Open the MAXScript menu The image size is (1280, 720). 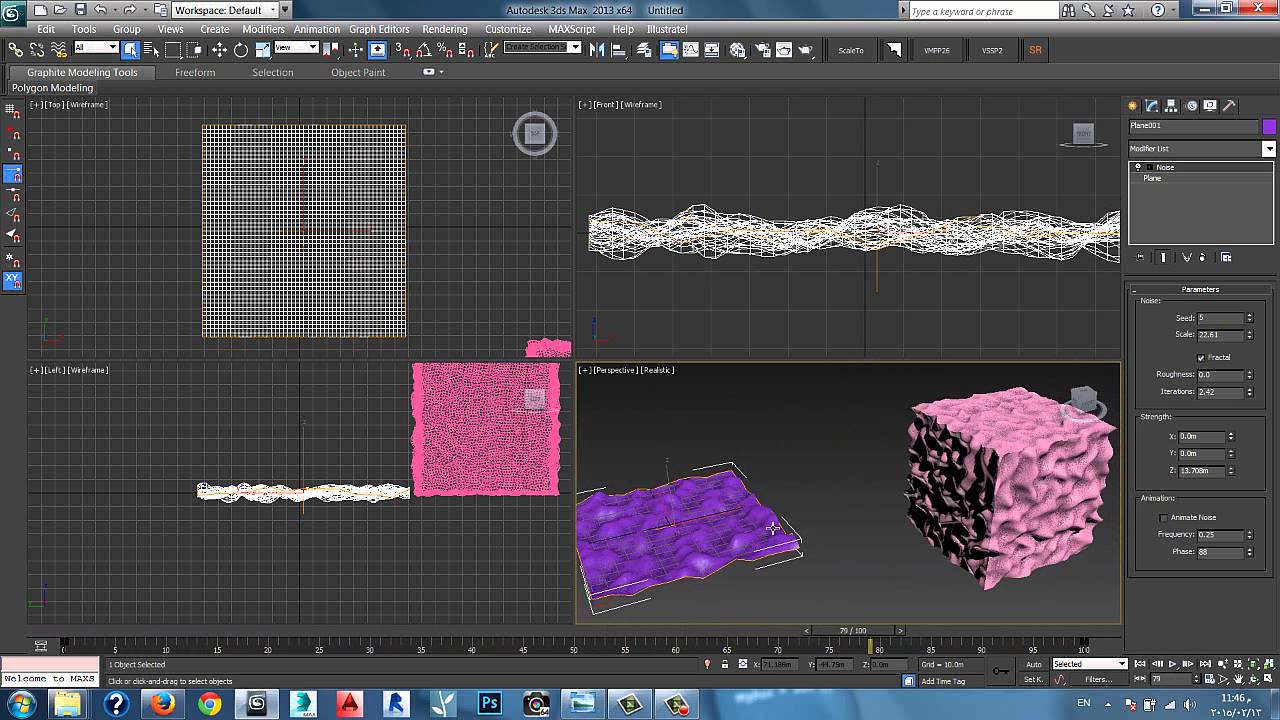point(572,29)
